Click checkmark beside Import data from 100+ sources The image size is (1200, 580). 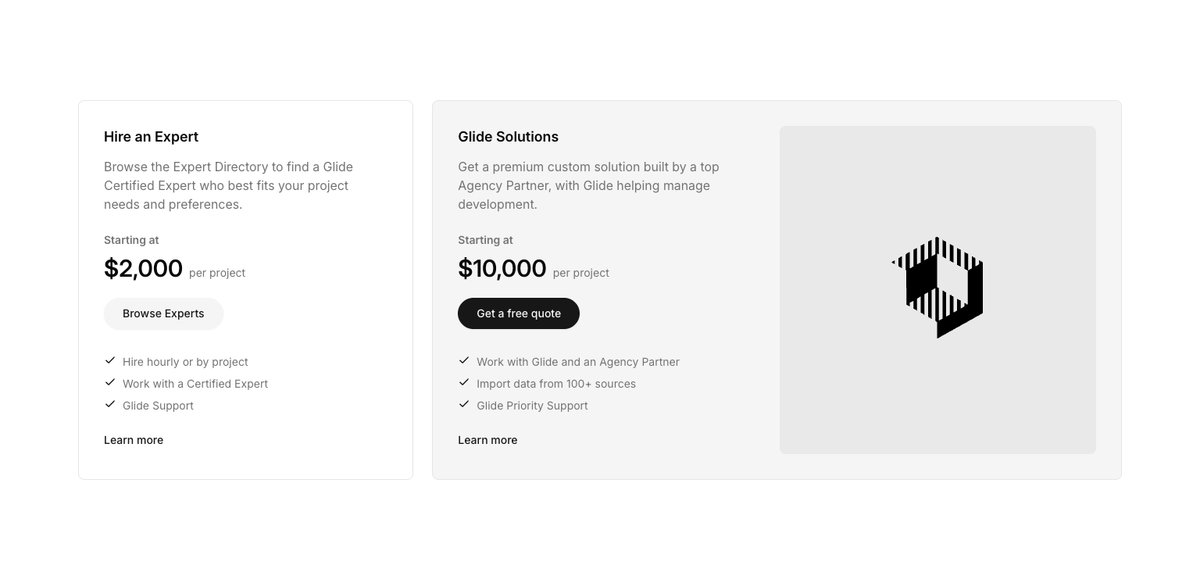464,383
